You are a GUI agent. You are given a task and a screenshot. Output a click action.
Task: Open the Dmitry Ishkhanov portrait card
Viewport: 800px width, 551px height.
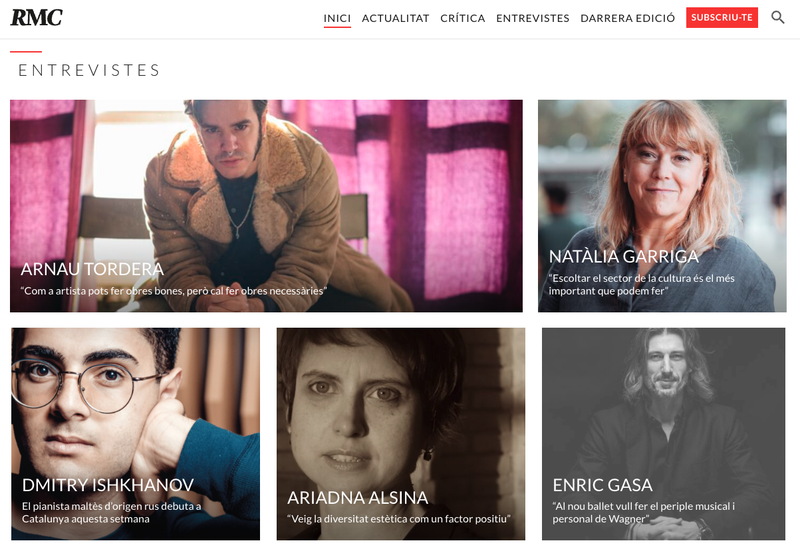[x=136, y=434]
